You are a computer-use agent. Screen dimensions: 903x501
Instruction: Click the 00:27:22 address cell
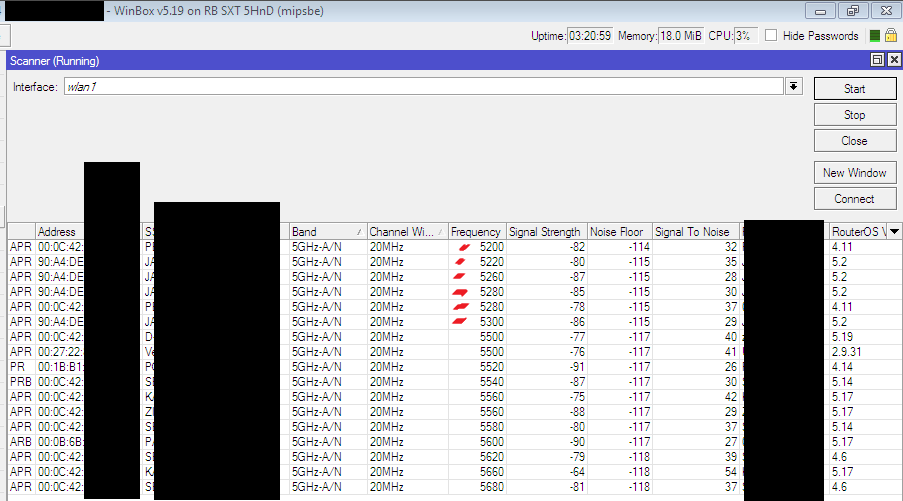tap(60, 352)
